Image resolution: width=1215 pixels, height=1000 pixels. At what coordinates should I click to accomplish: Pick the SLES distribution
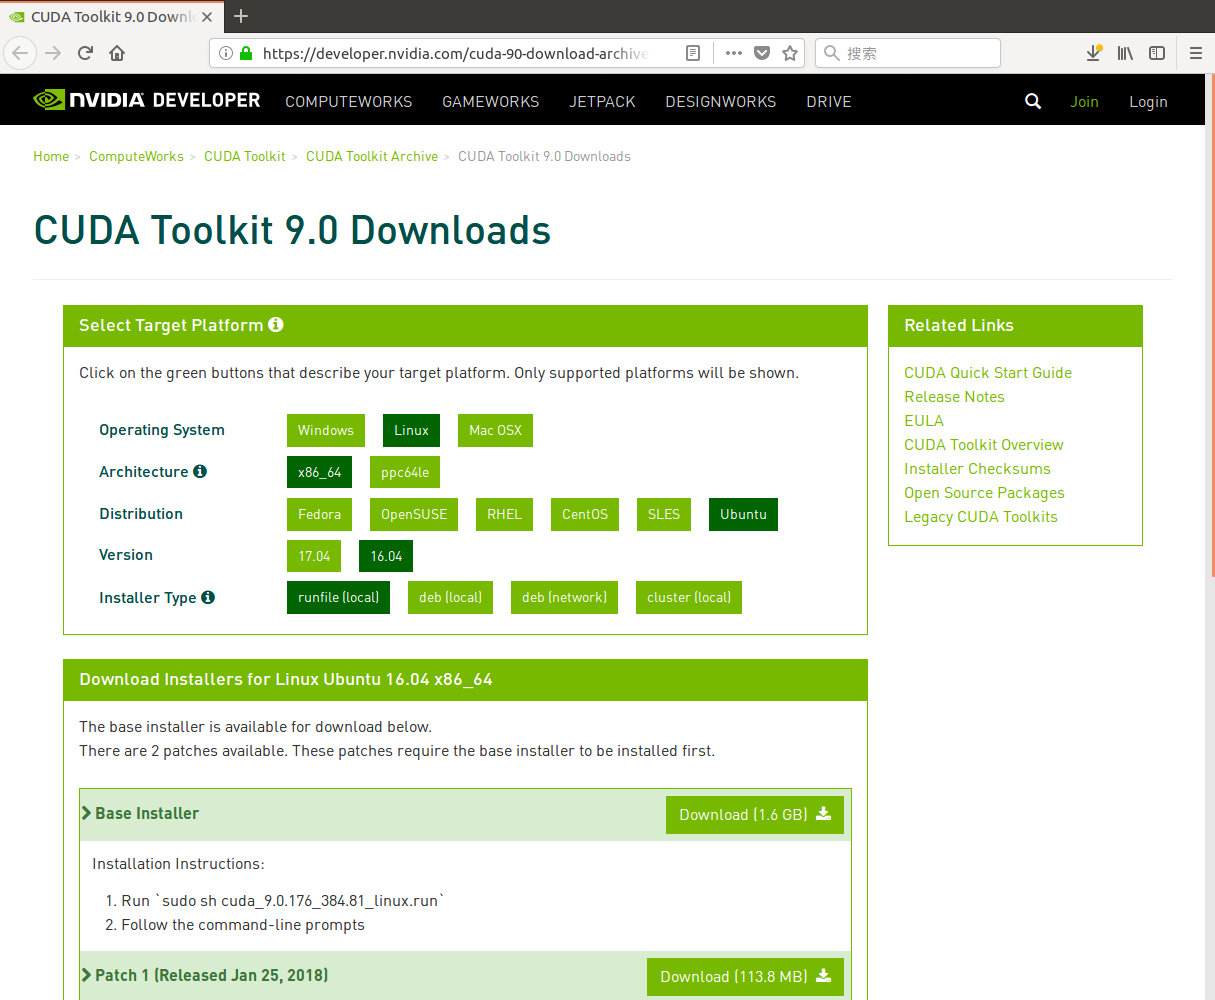(664, 514)
